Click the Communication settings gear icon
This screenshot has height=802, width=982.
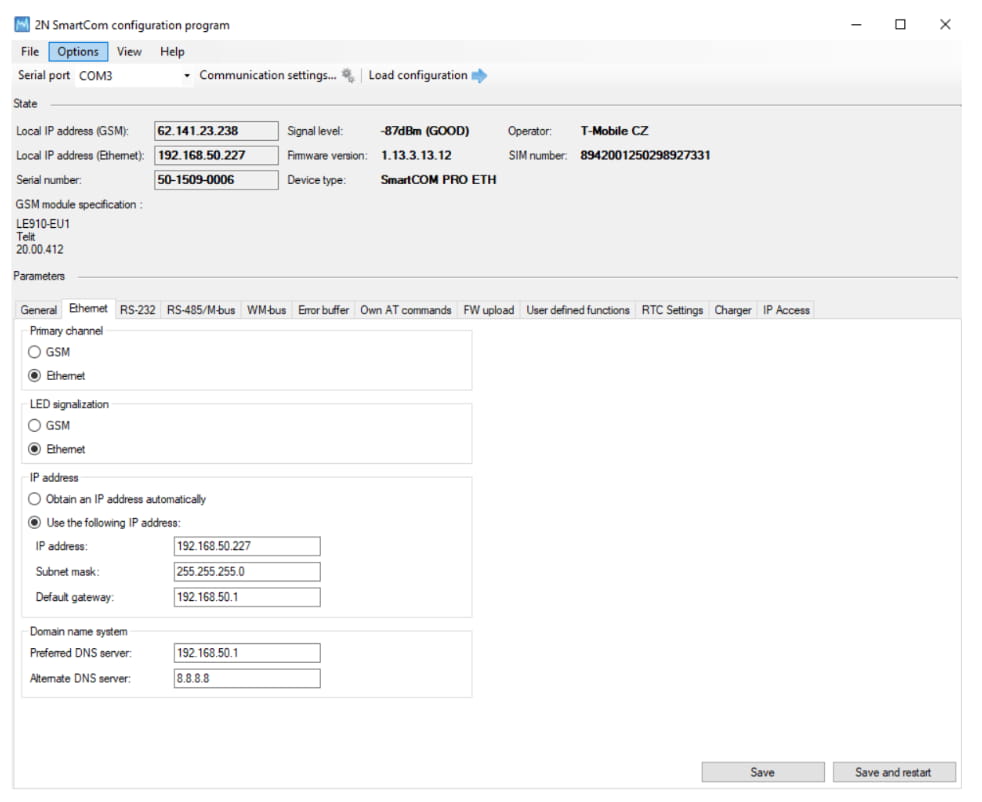click(348, 76)
